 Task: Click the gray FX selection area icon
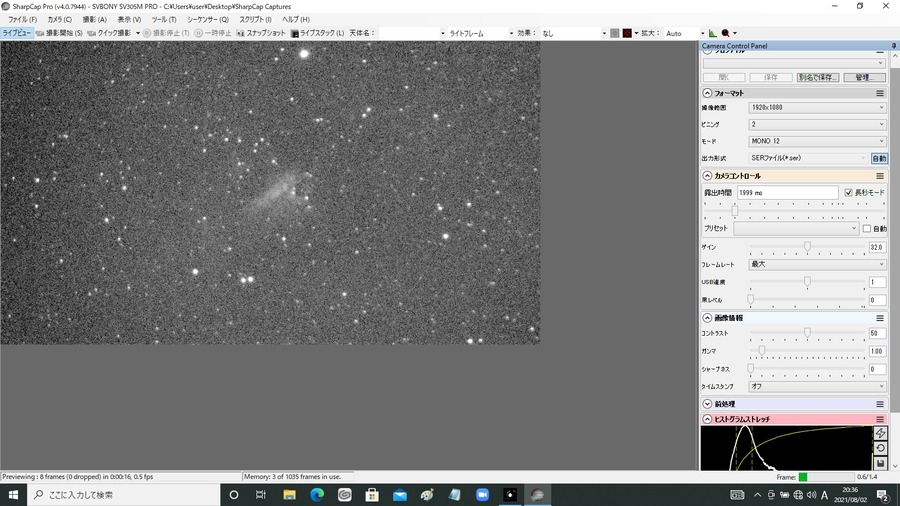[615, 33]
